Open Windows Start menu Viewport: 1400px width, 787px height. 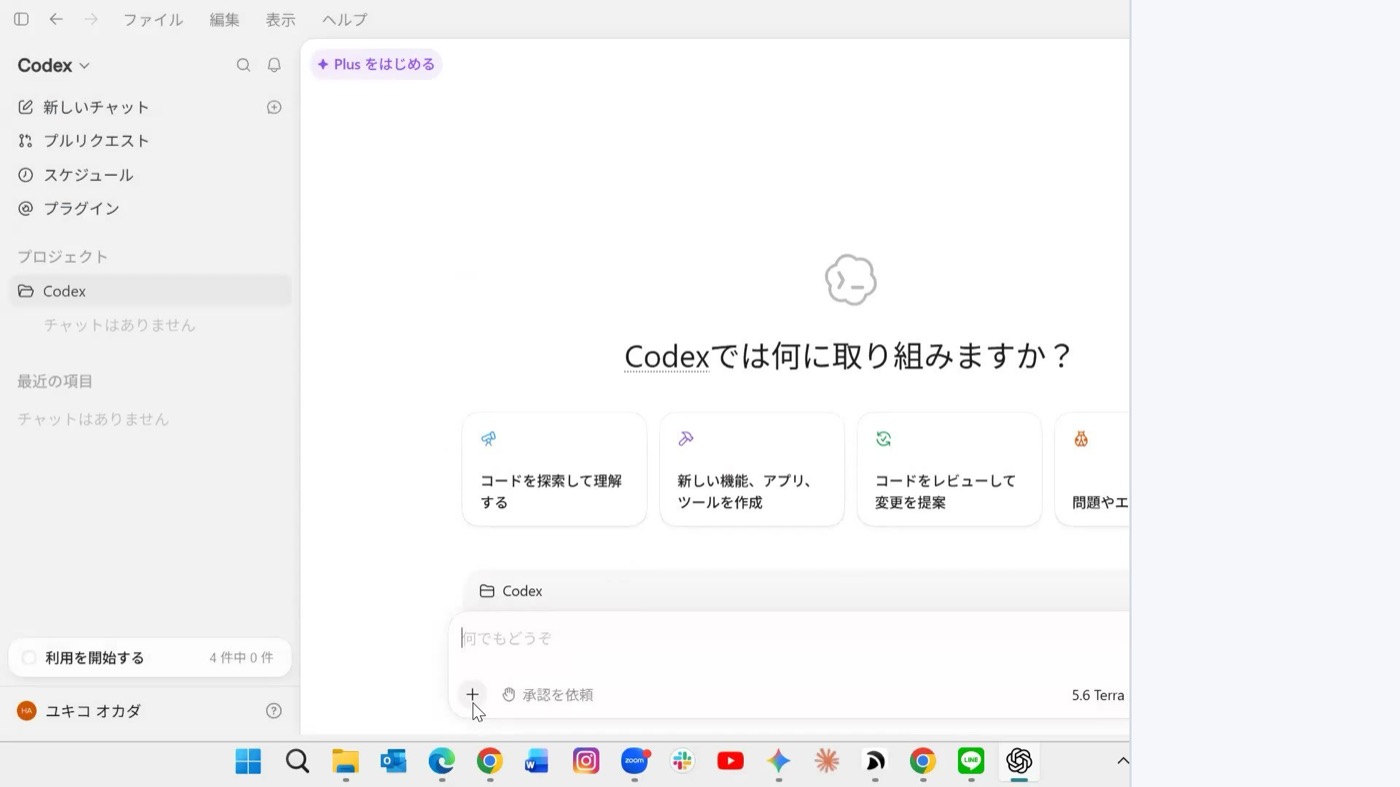click(248, 761)
